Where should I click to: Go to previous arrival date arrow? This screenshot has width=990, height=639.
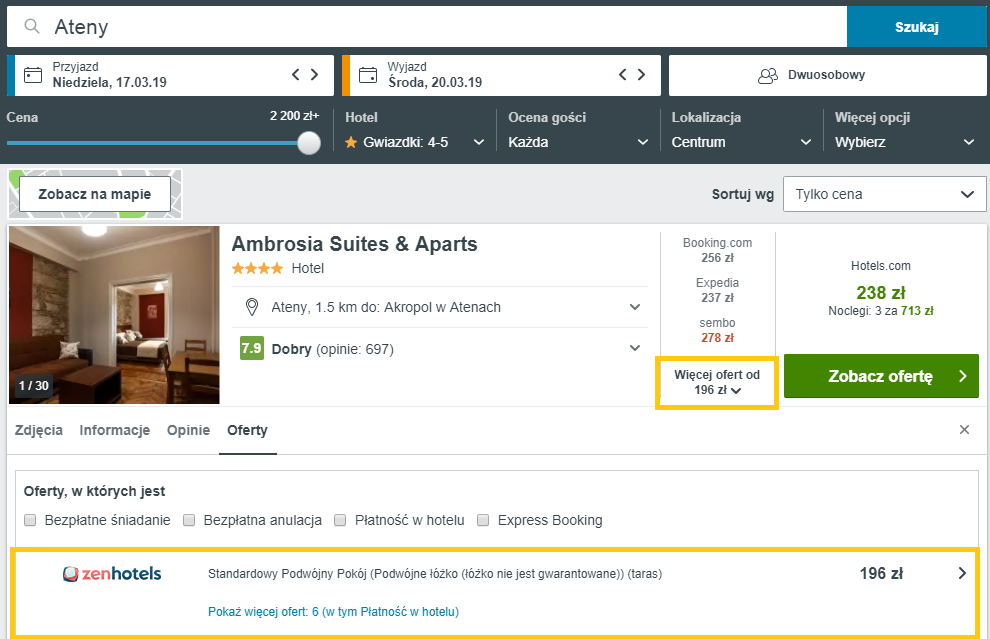click(295, 75)
